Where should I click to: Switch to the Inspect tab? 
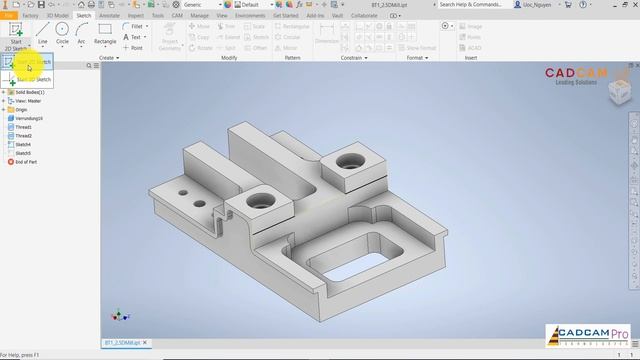pos(136,16)
